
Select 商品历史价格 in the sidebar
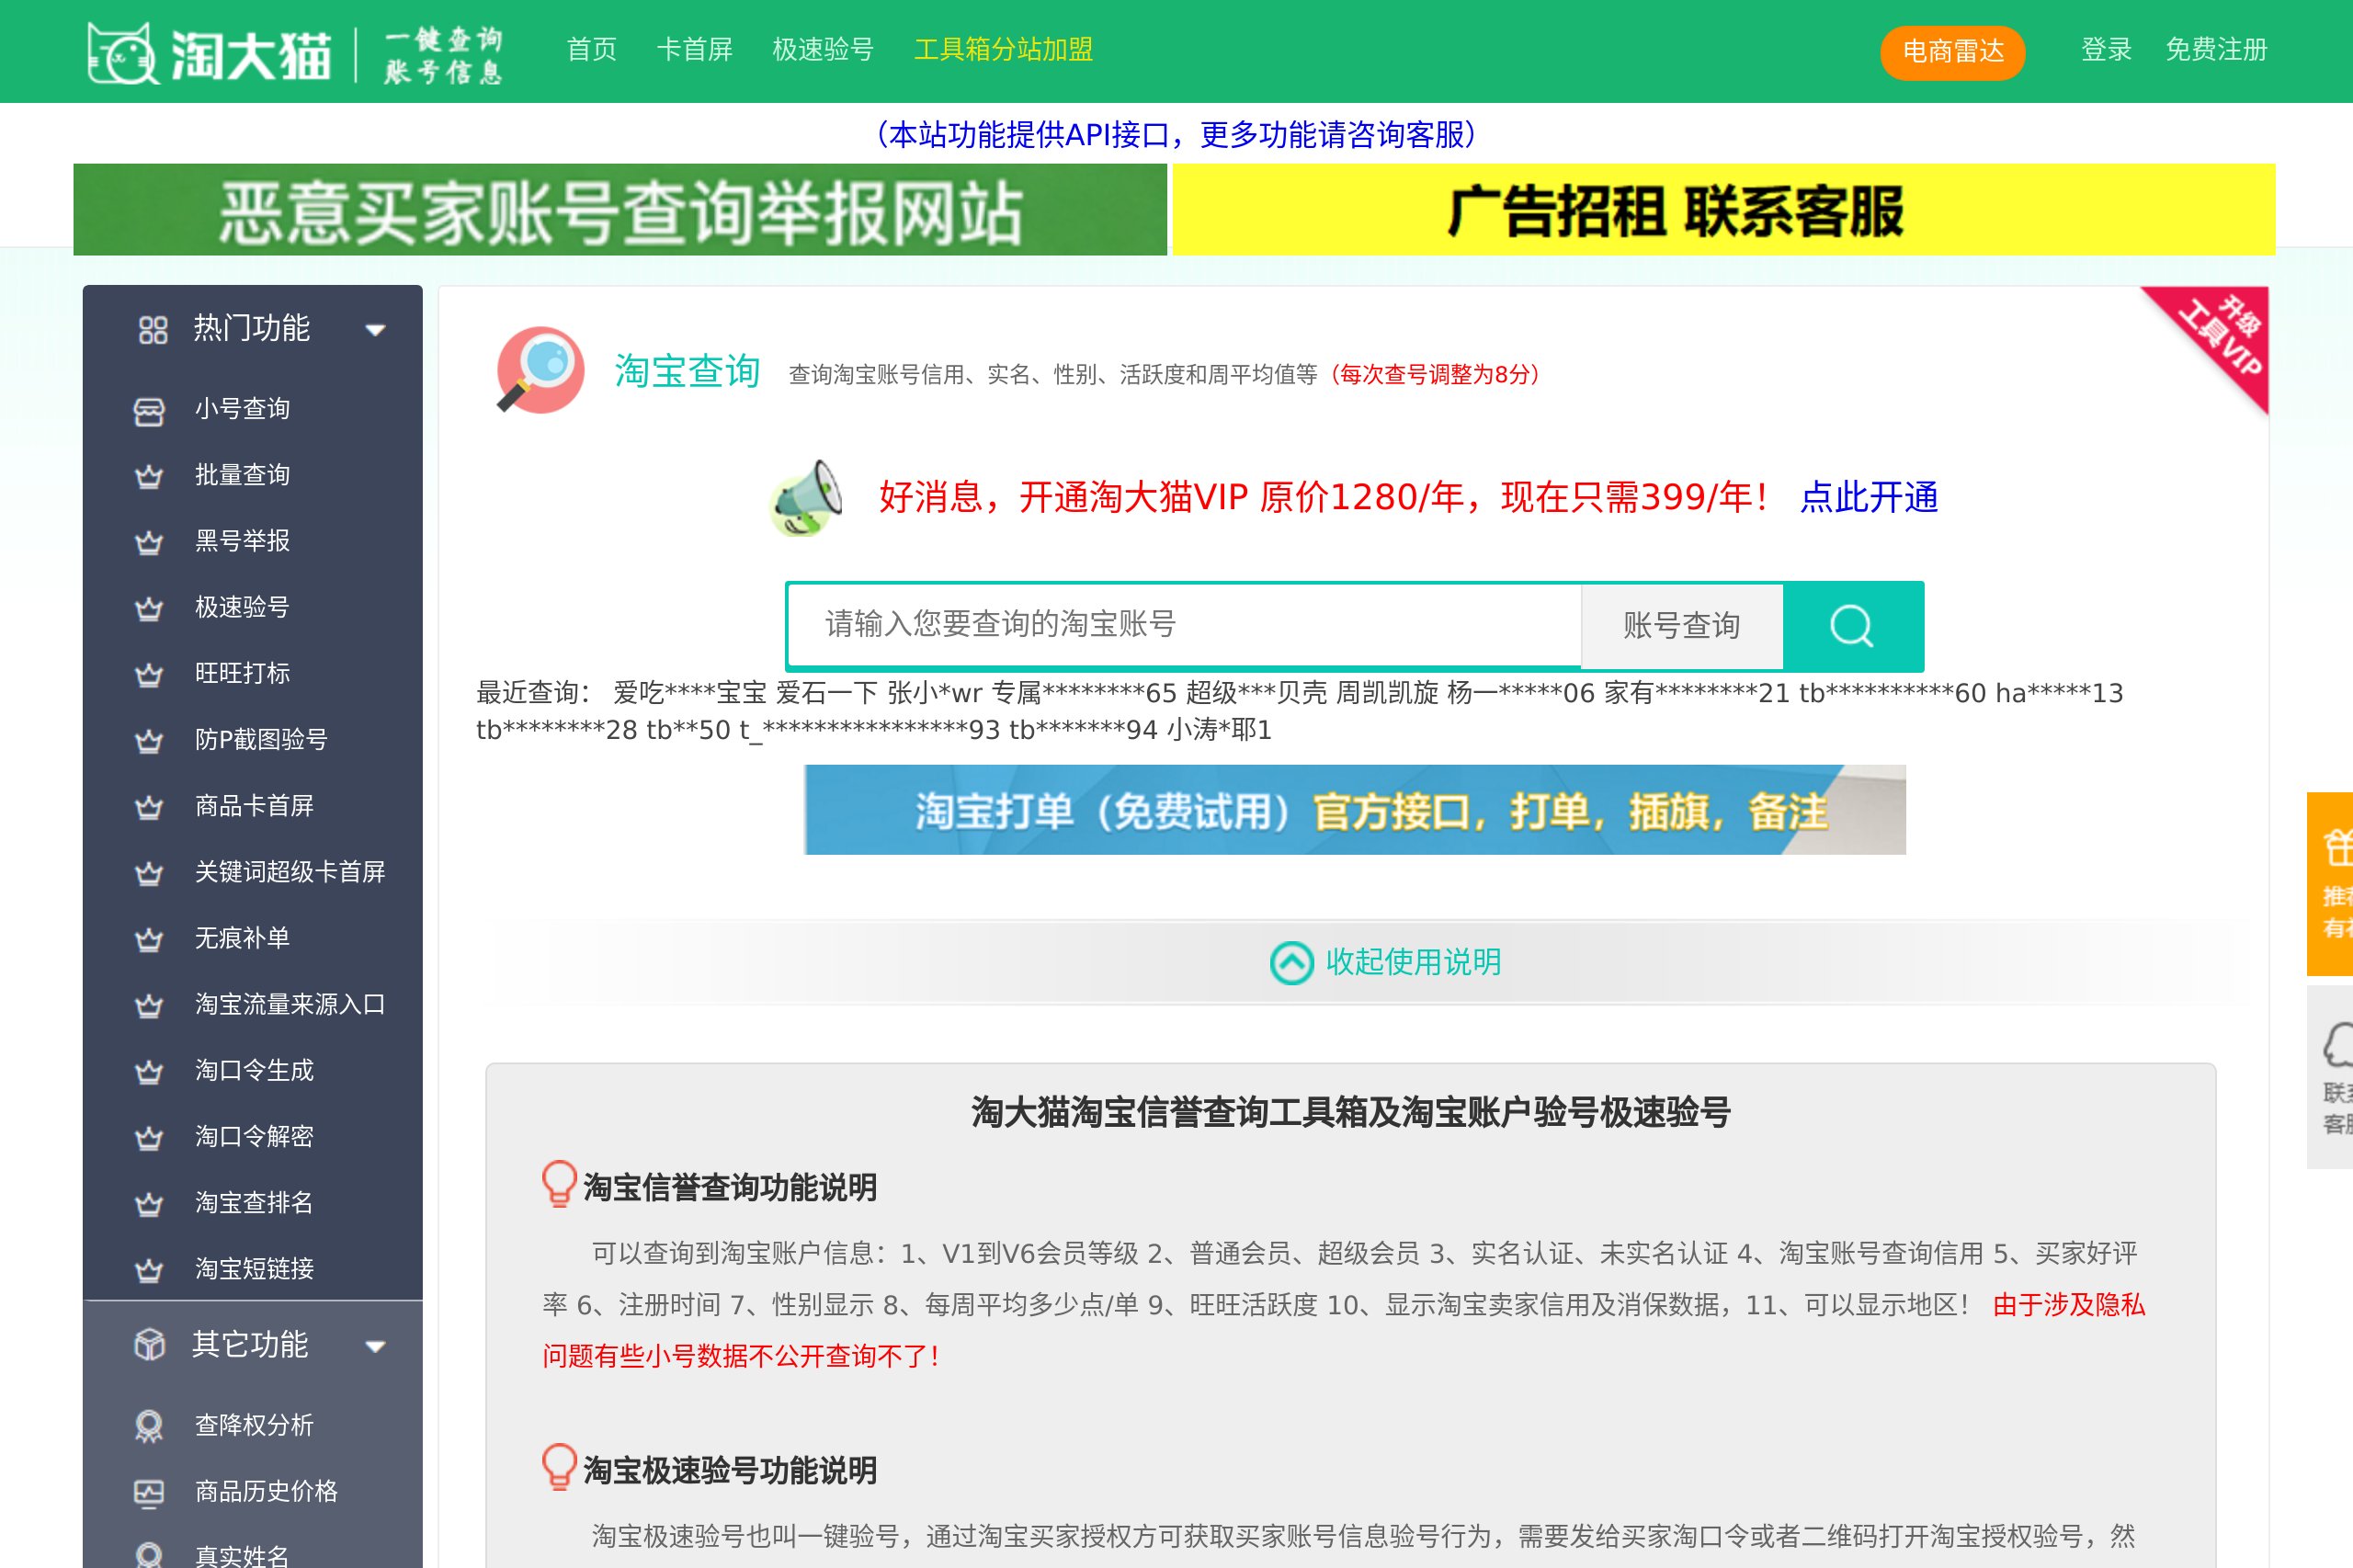click(x=266, y=1492)
